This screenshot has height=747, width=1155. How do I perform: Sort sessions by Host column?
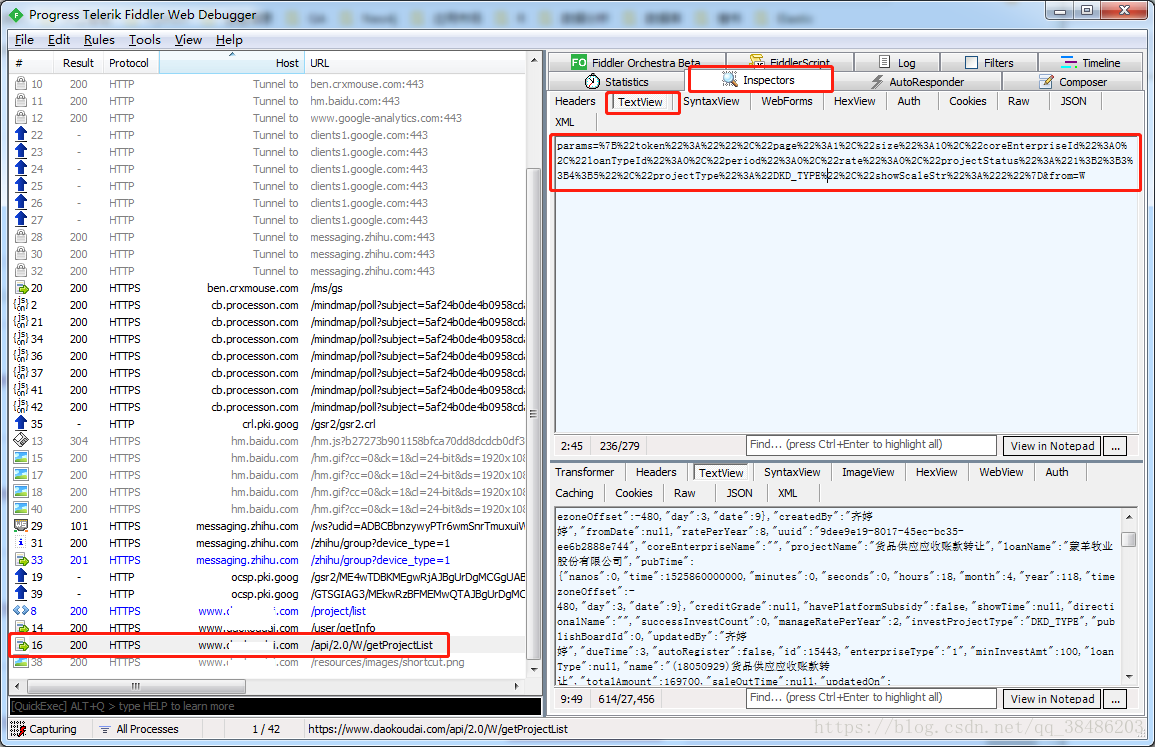232,63
